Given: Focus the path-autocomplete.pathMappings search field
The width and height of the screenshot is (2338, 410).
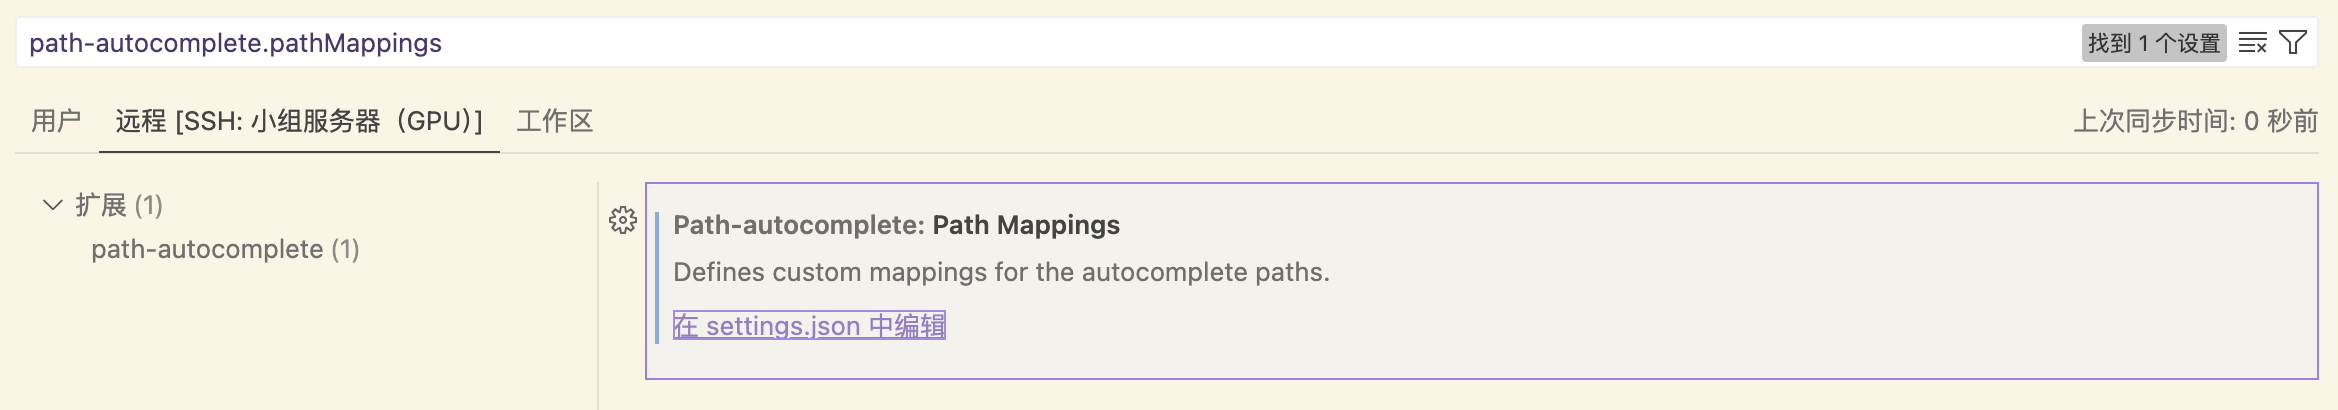Looking at the screenshot, I should coord(1050,43).
